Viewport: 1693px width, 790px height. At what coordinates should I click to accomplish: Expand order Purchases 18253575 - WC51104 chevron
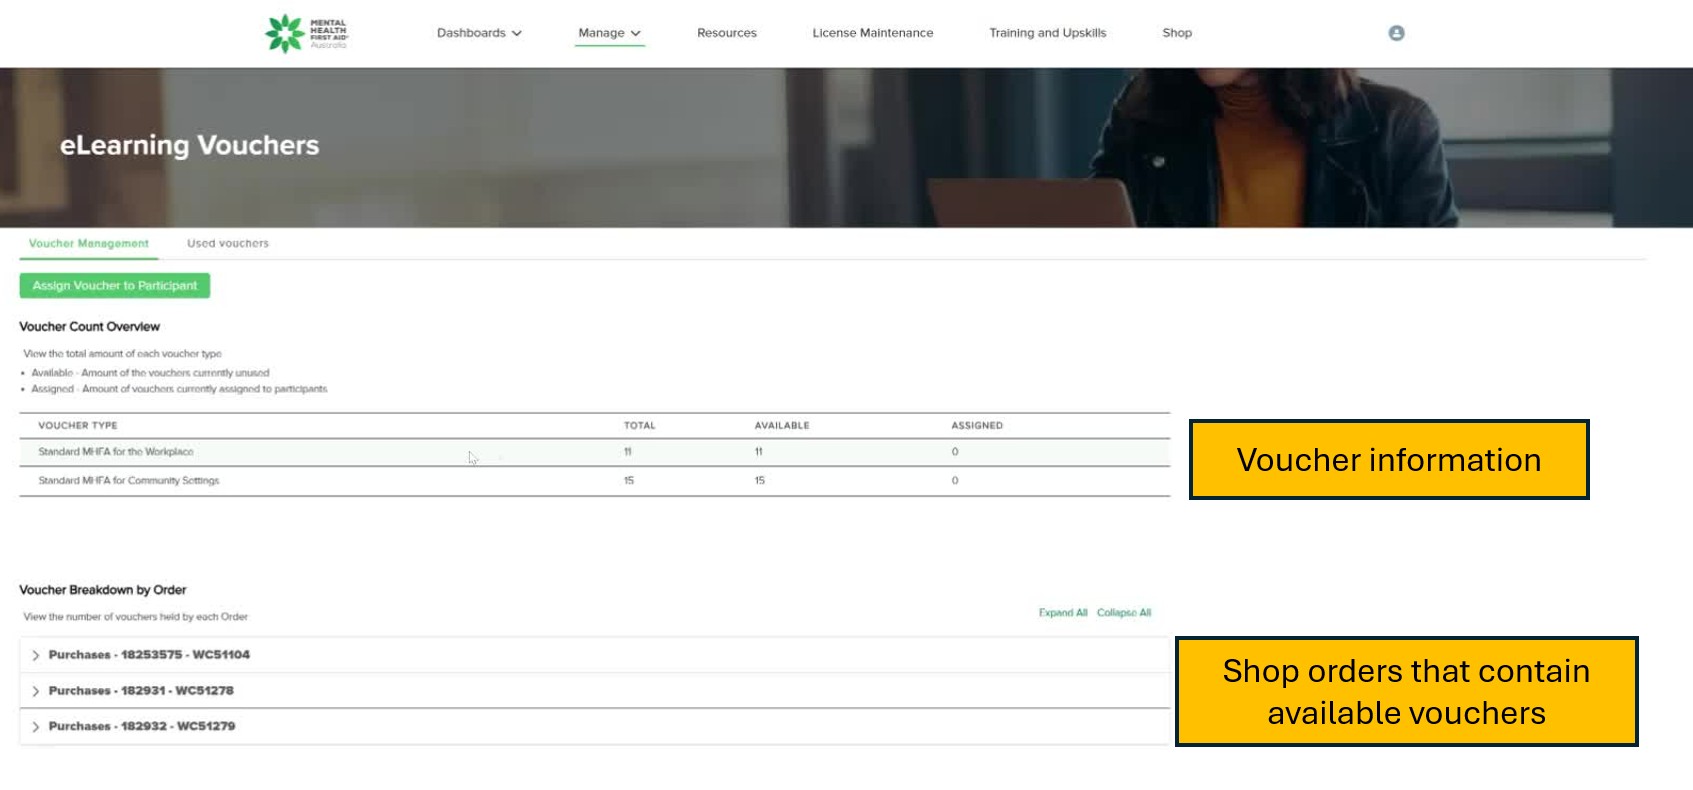coord(36,655)
